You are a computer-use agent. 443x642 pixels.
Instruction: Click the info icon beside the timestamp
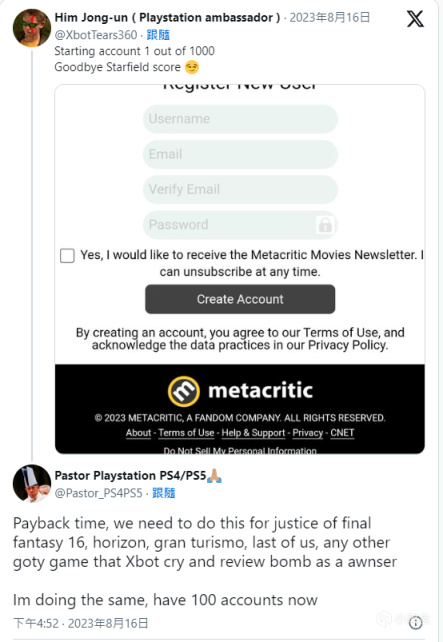pyautogui.click(x=416, y=623)
